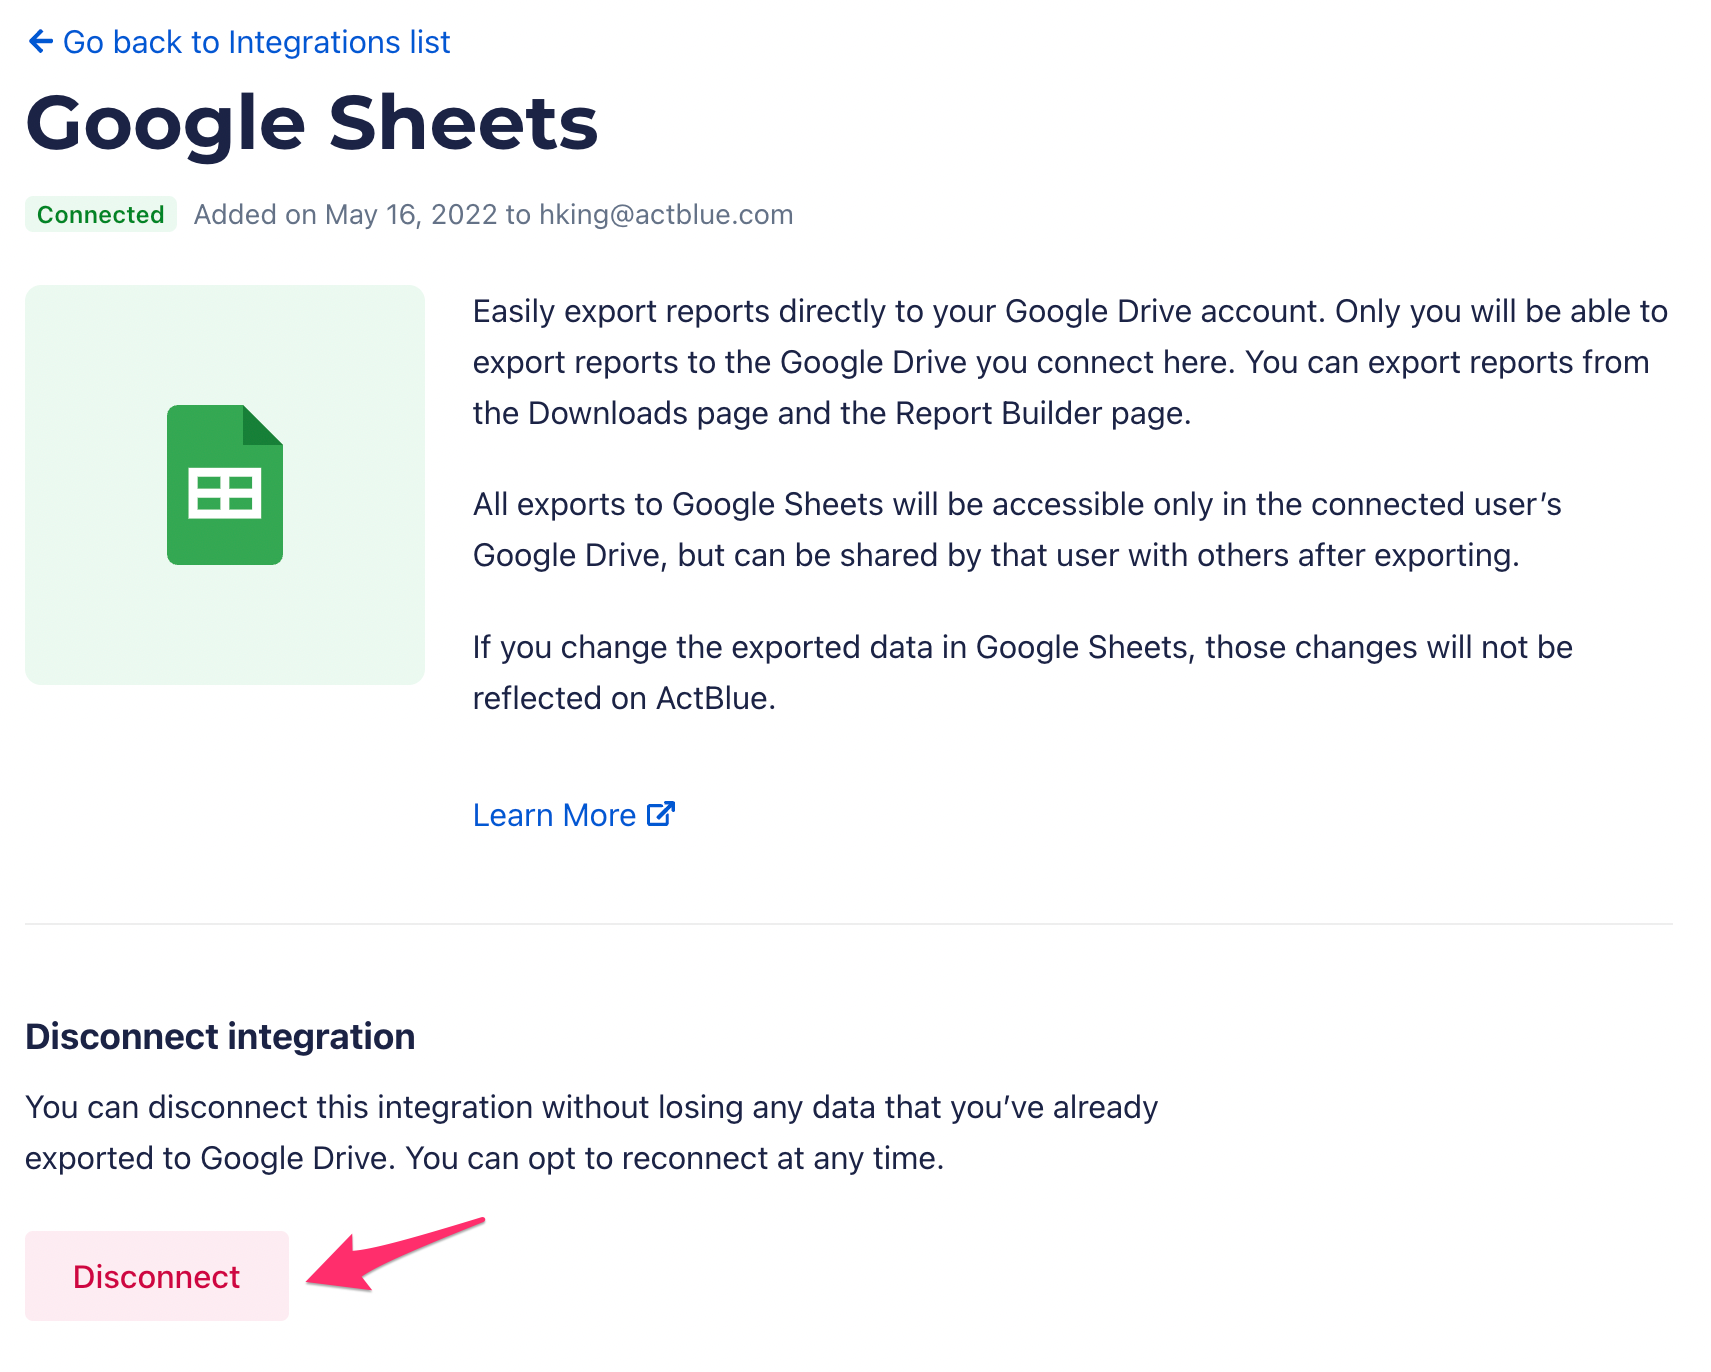
Task: Click the 'All exports to Google Sheets' paragraph
Action: coord(1016,529)
